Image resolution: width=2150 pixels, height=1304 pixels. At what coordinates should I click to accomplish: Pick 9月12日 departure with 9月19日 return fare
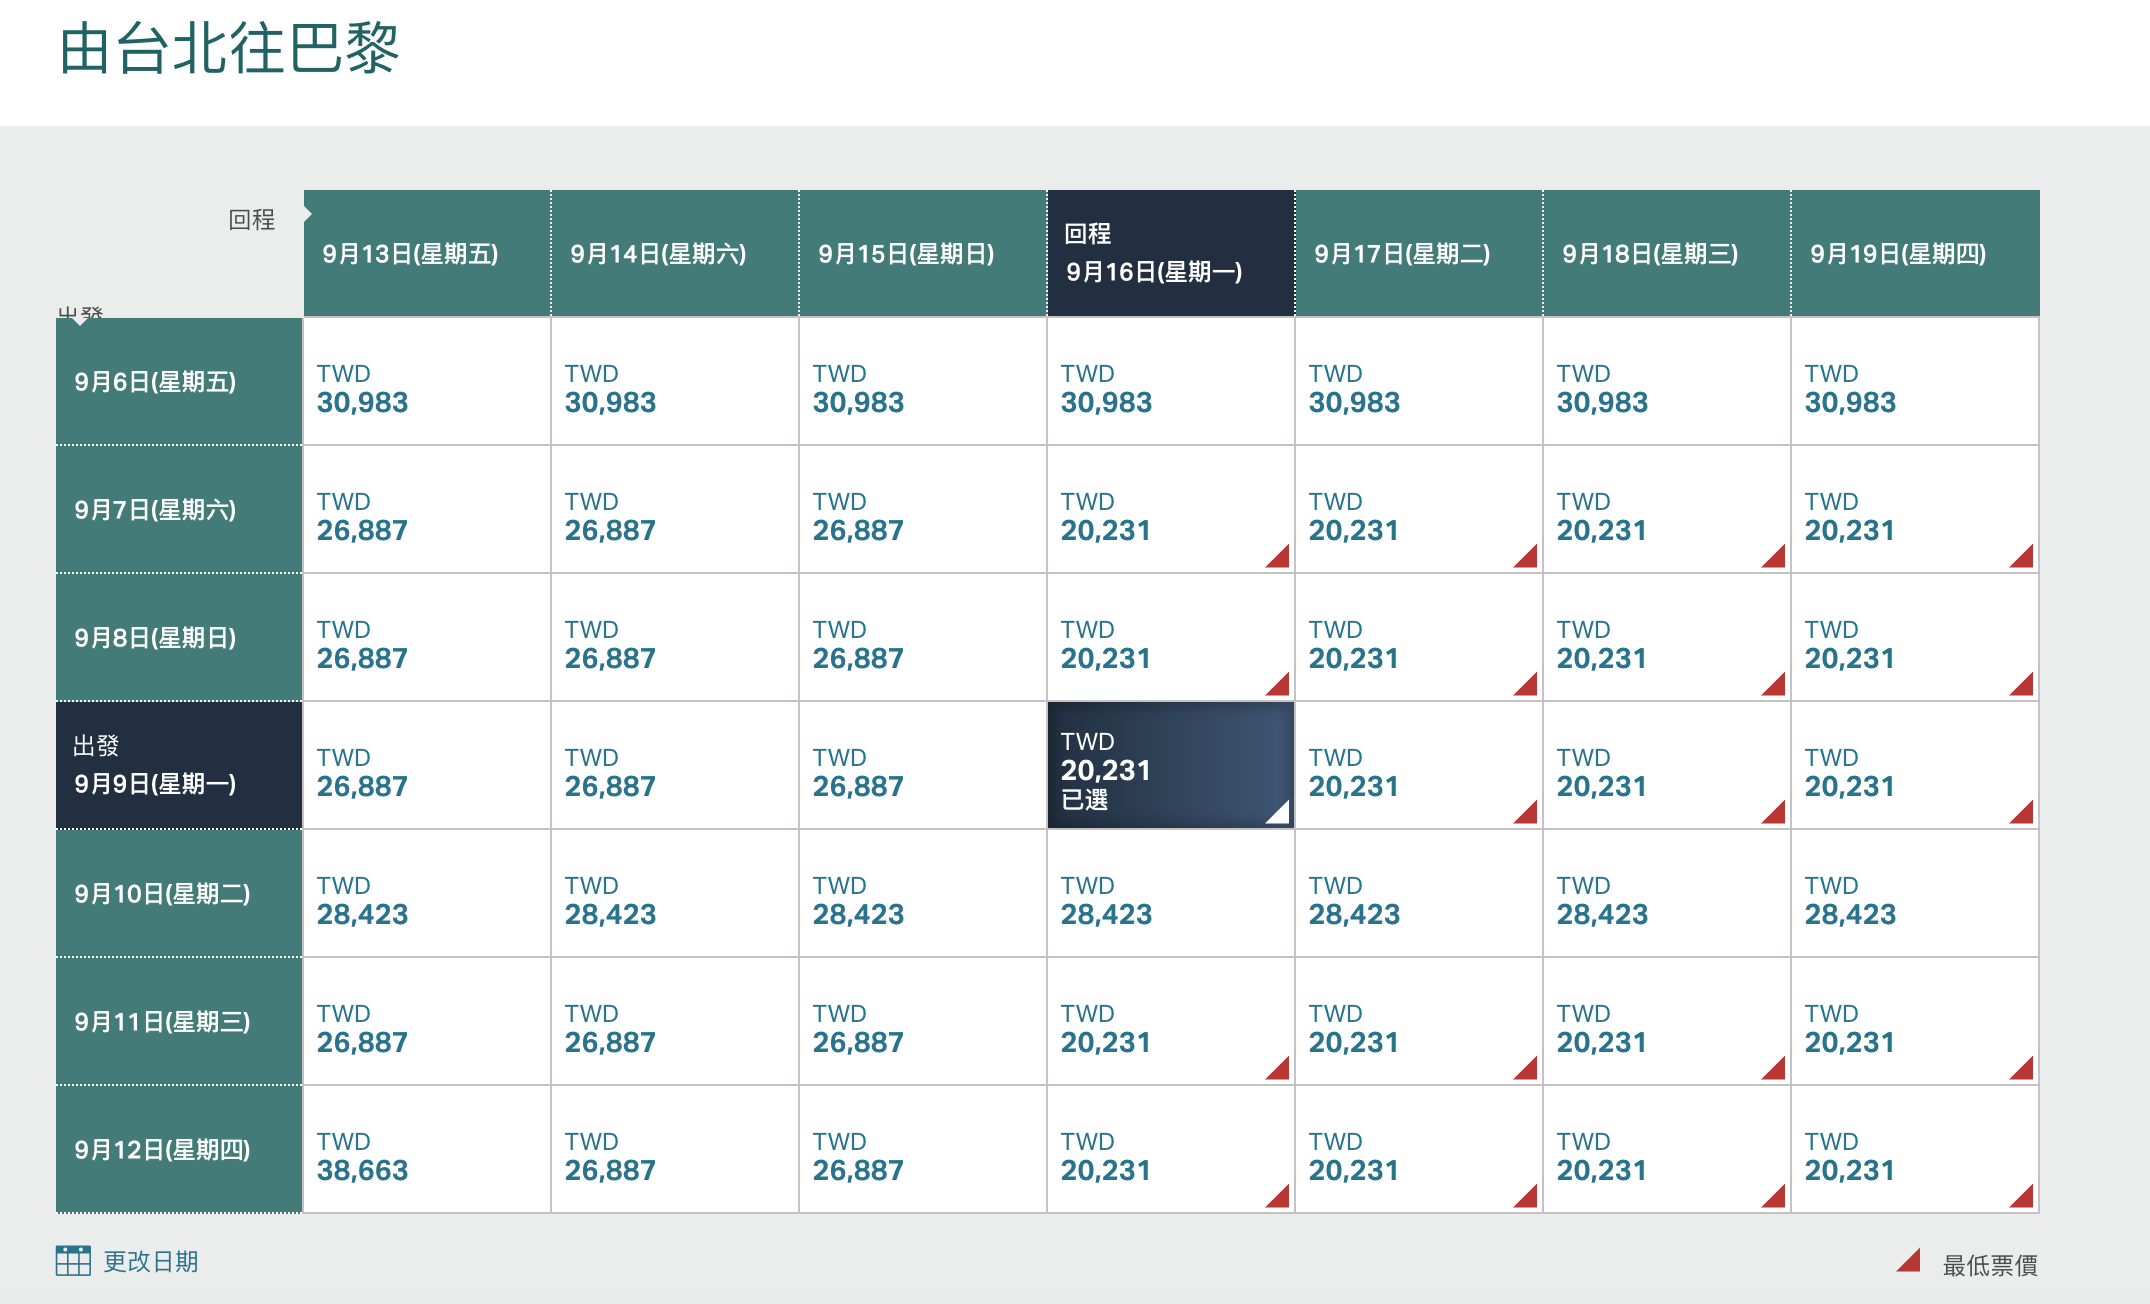(1914, 1150)
